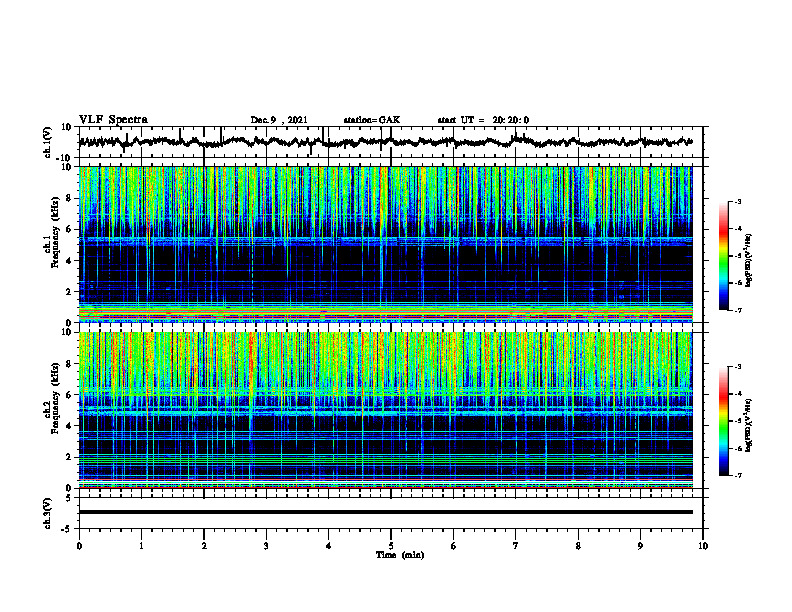Image resolution: width=792 pixels, height=612 pixels.
Task: Click the ch.1 "Frequency (kHz)" axis label
Action: [x=55, y=232]
